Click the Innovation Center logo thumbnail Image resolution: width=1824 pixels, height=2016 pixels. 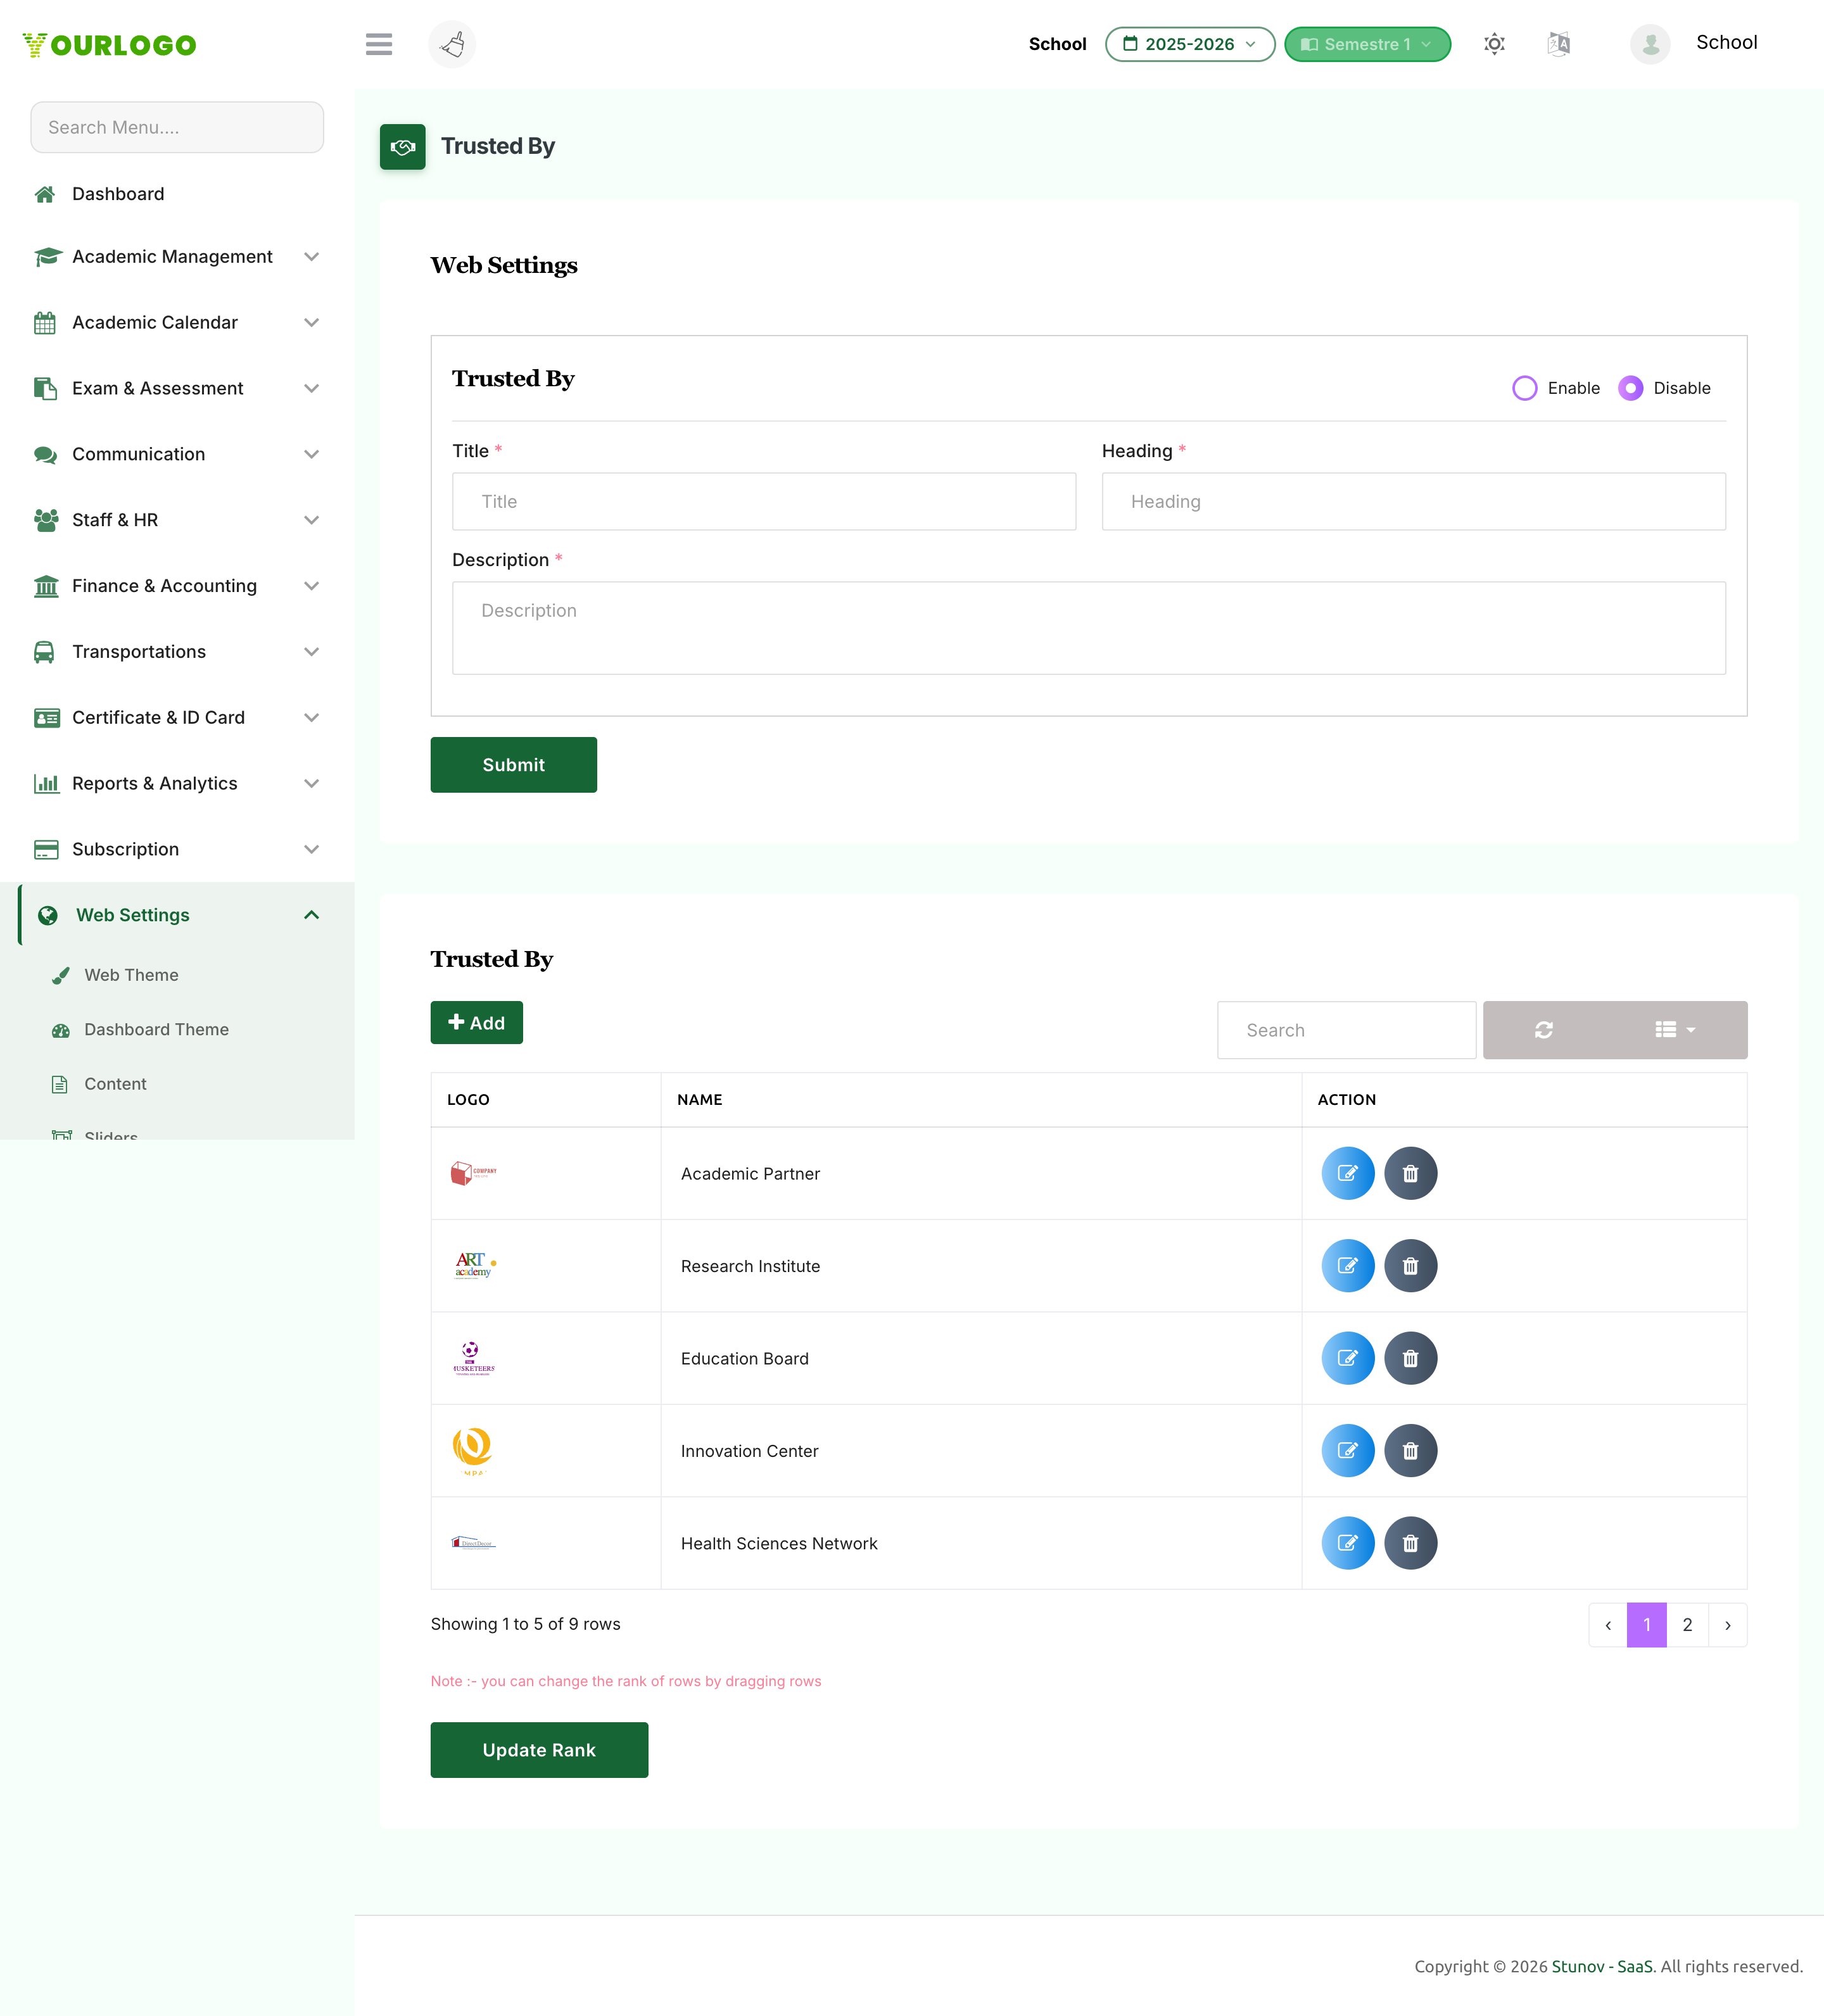tap(473, 1451)
